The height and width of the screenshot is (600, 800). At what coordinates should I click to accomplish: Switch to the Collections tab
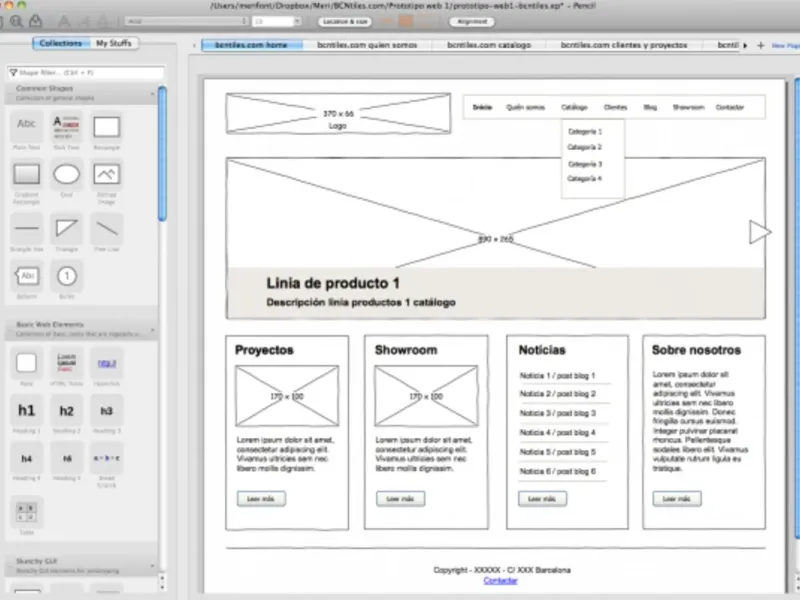pyautogui.click(x=61, y=43)
